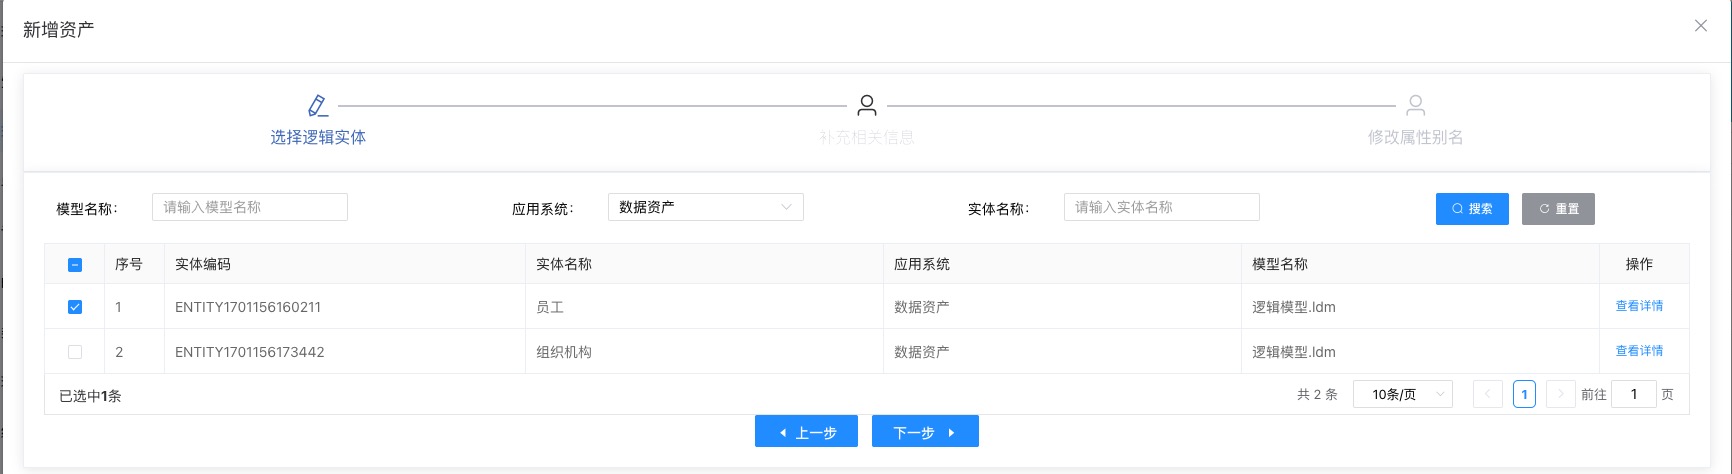Go to the next page arrow
The width and height of the screenshot is (1732, 474).
1560,394
